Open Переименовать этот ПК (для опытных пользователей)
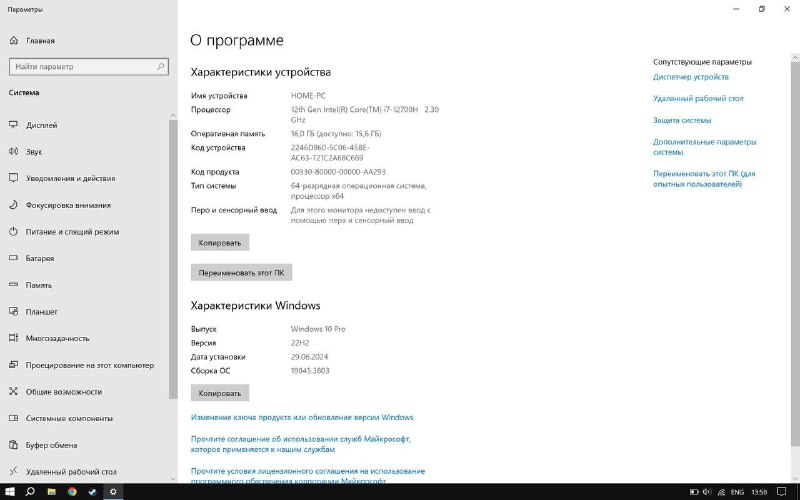 point(704,179)
